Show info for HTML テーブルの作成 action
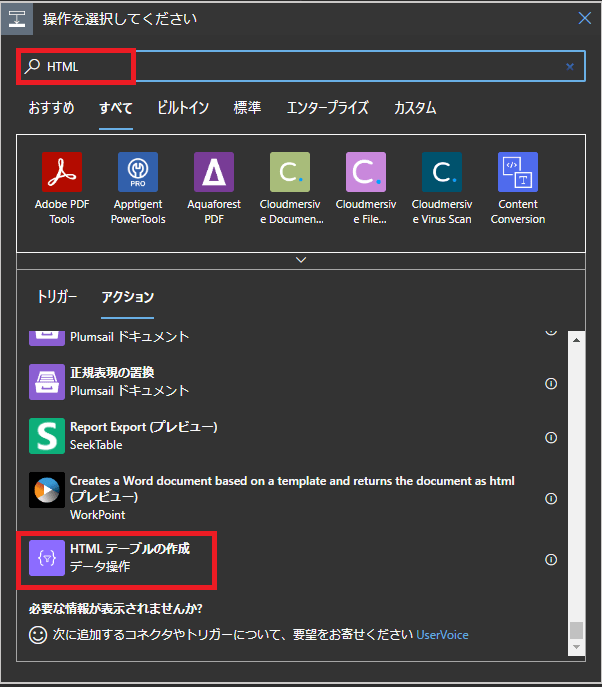The image size is (602, 687). pyautogui.click(x=551, y=560)
